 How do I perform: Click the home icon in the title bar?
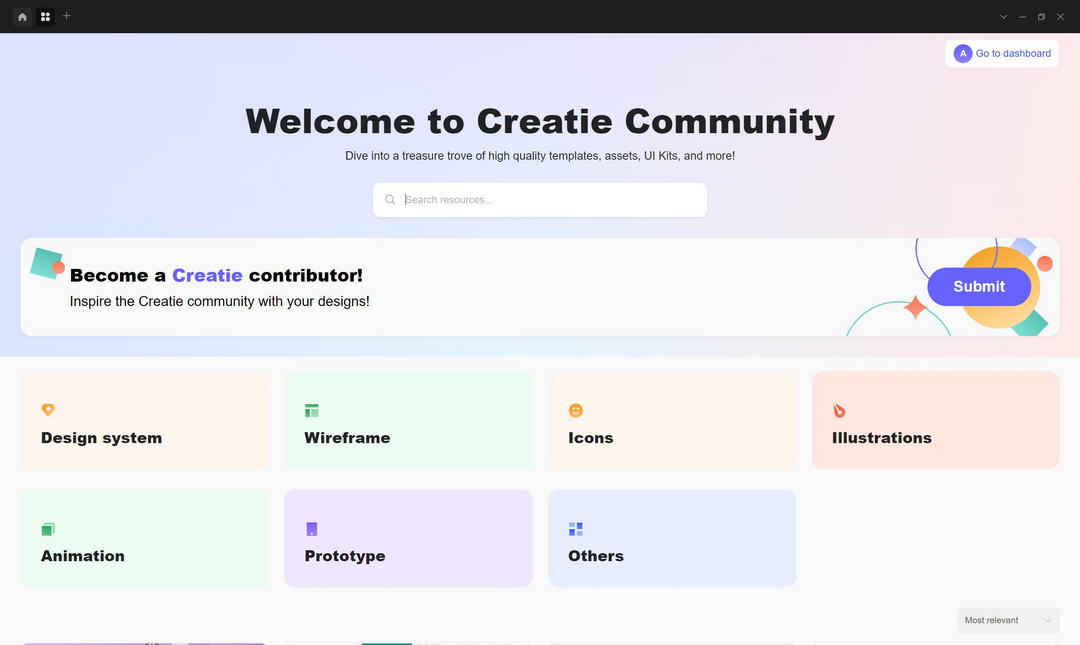pyautogui.click(x=22, y=16)
